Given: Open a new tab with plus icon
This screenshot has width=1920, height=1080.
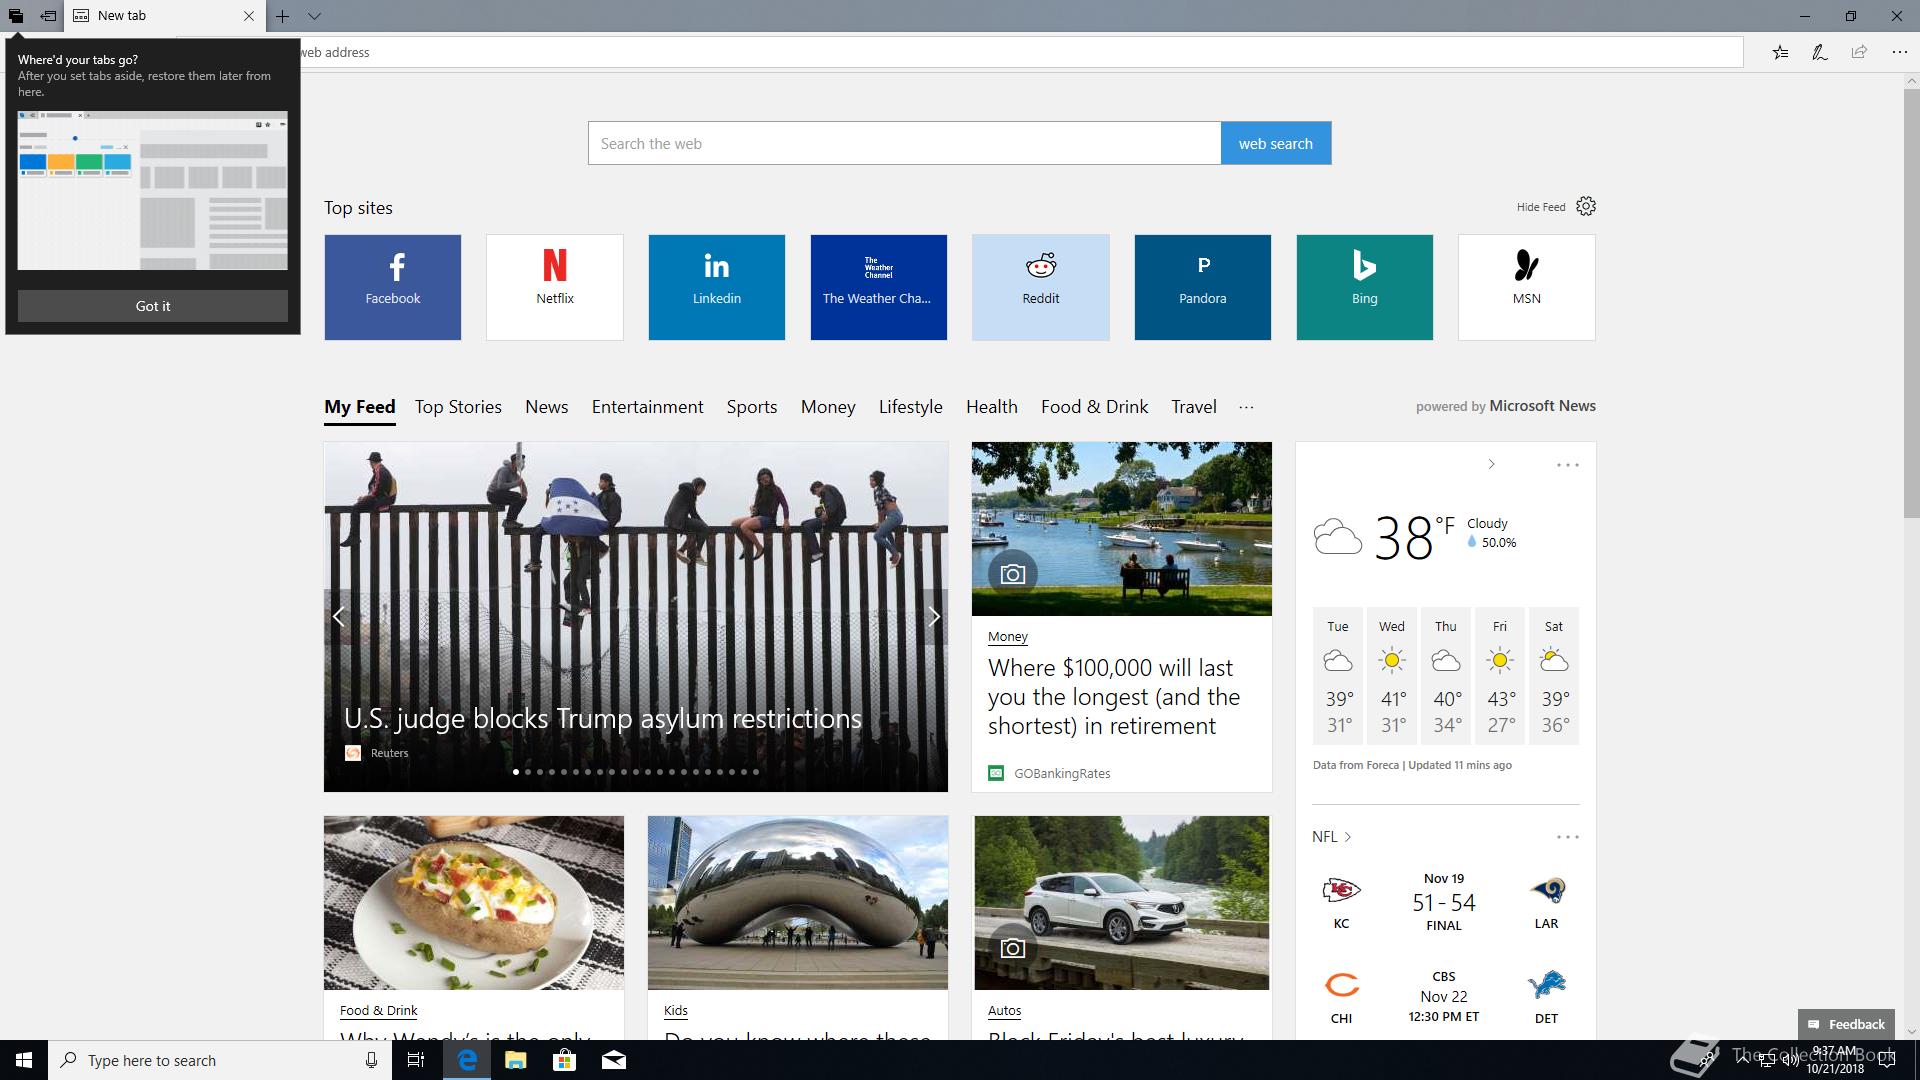Looking at the screenshot, I should click(283, 16).
